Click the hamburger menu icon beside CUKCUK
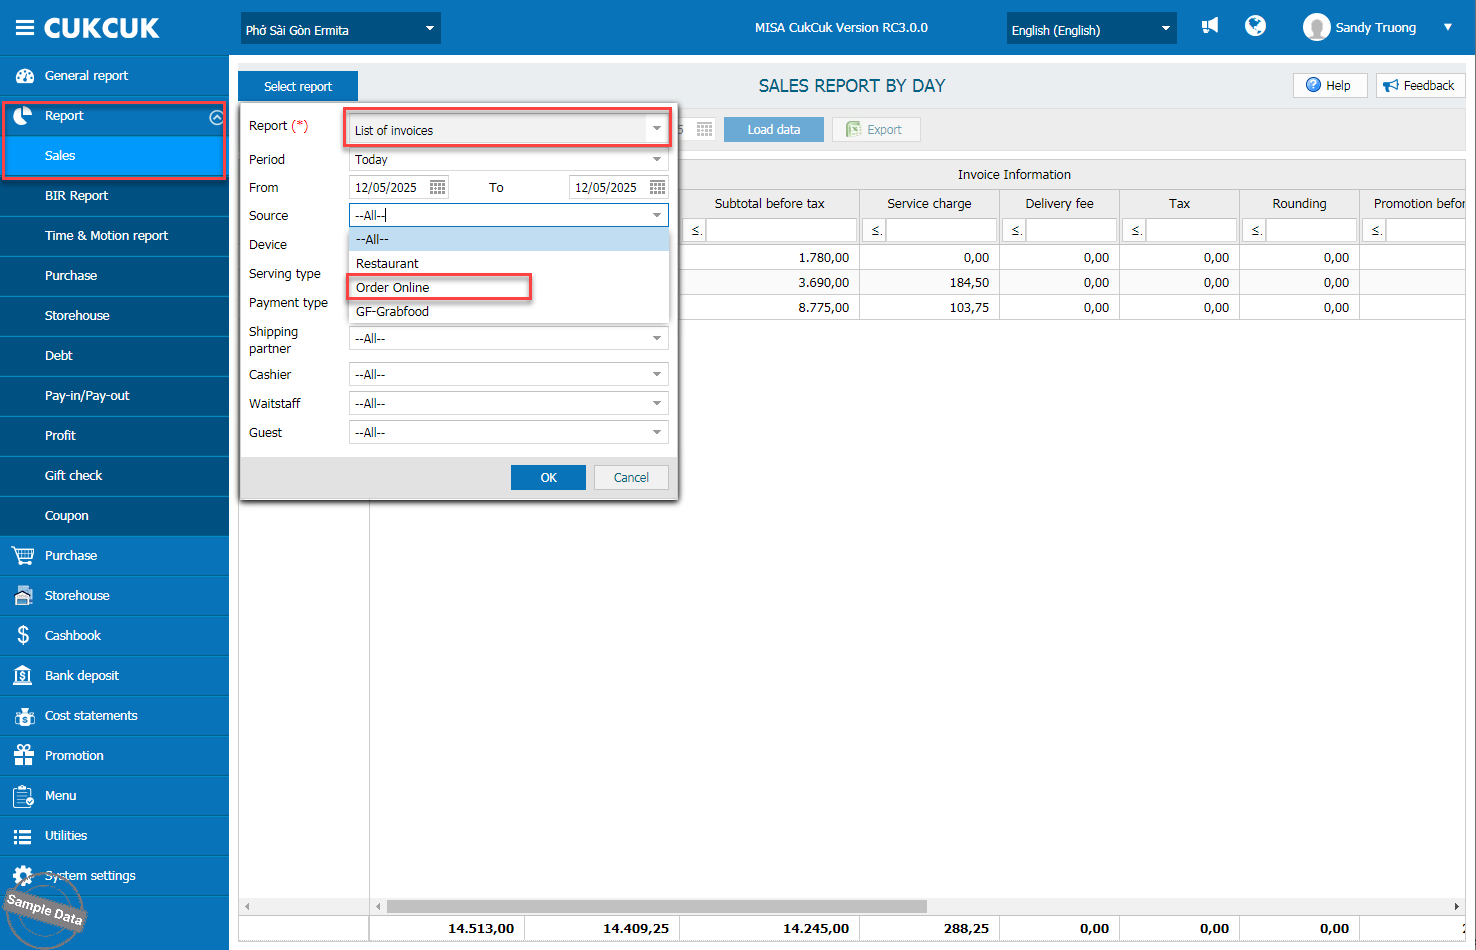The height and width of the screenshot is (950, 1476). 24,28
